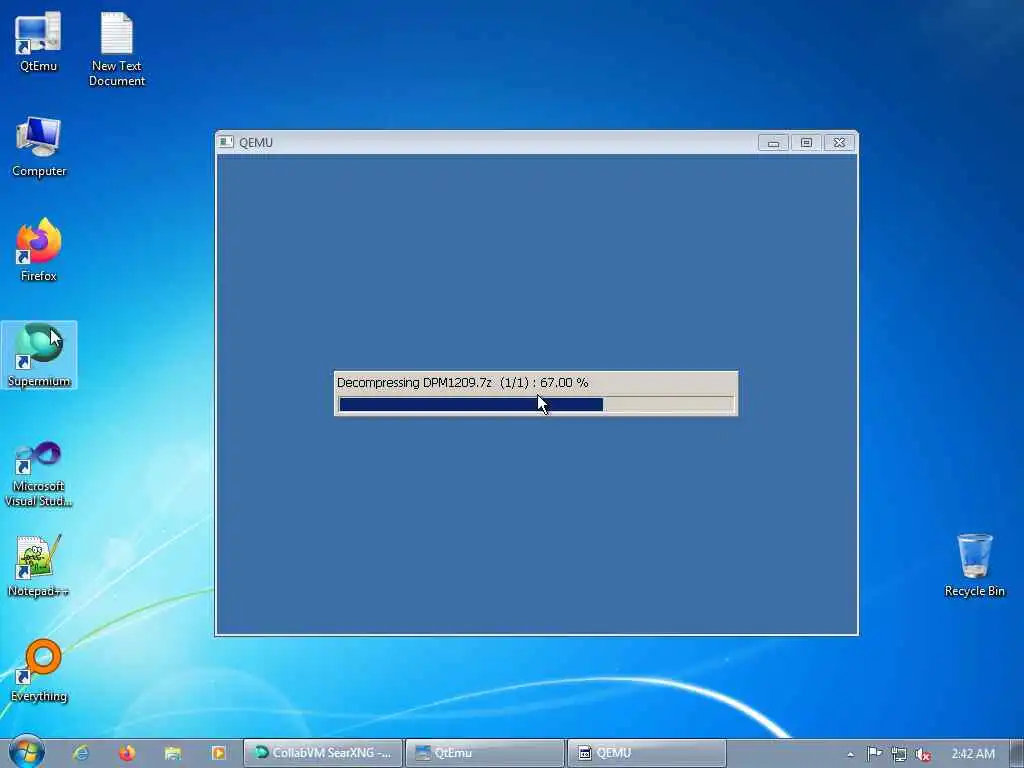Viewport: 1024px width, 768px height.
Task: Click the Show Desktop strip
Action: [x=1017, y=754]
